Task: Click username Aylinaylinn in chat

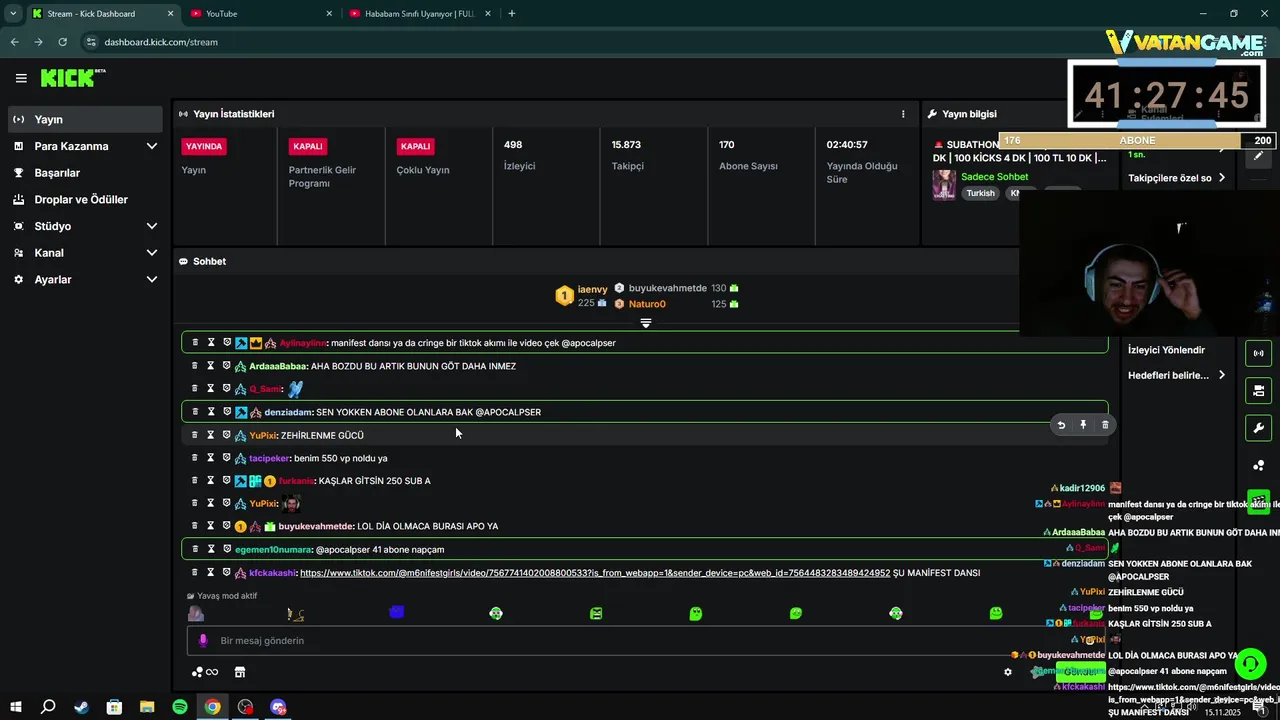Action: (303, 343)
